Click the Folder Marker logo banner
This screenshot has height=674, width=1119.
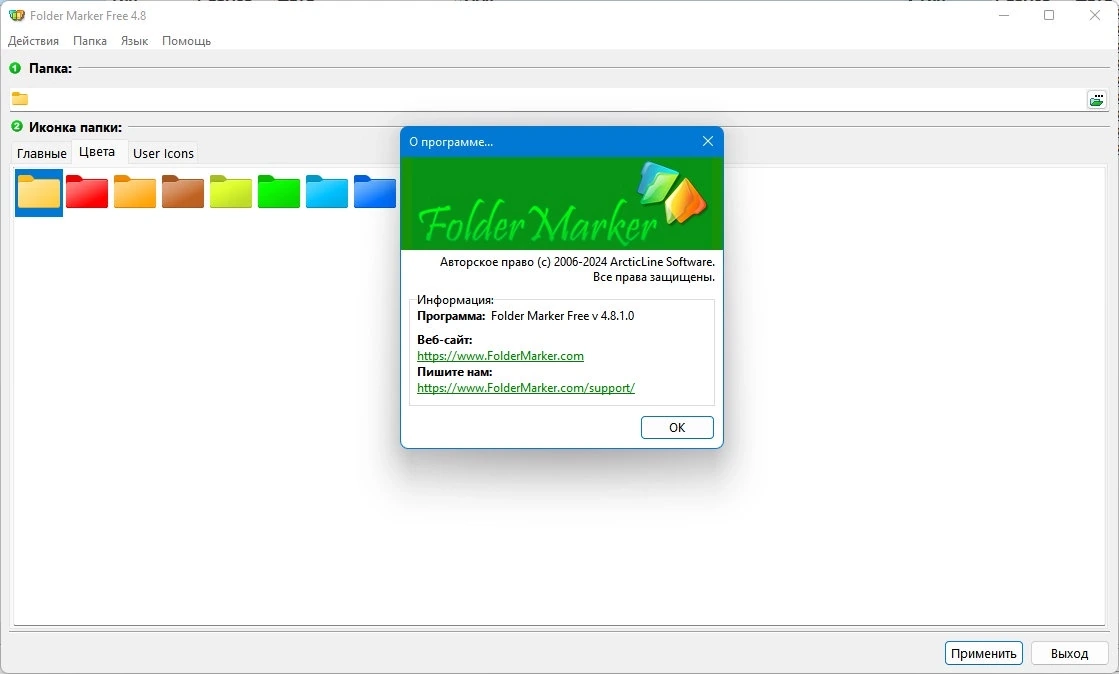click(562, 203)
